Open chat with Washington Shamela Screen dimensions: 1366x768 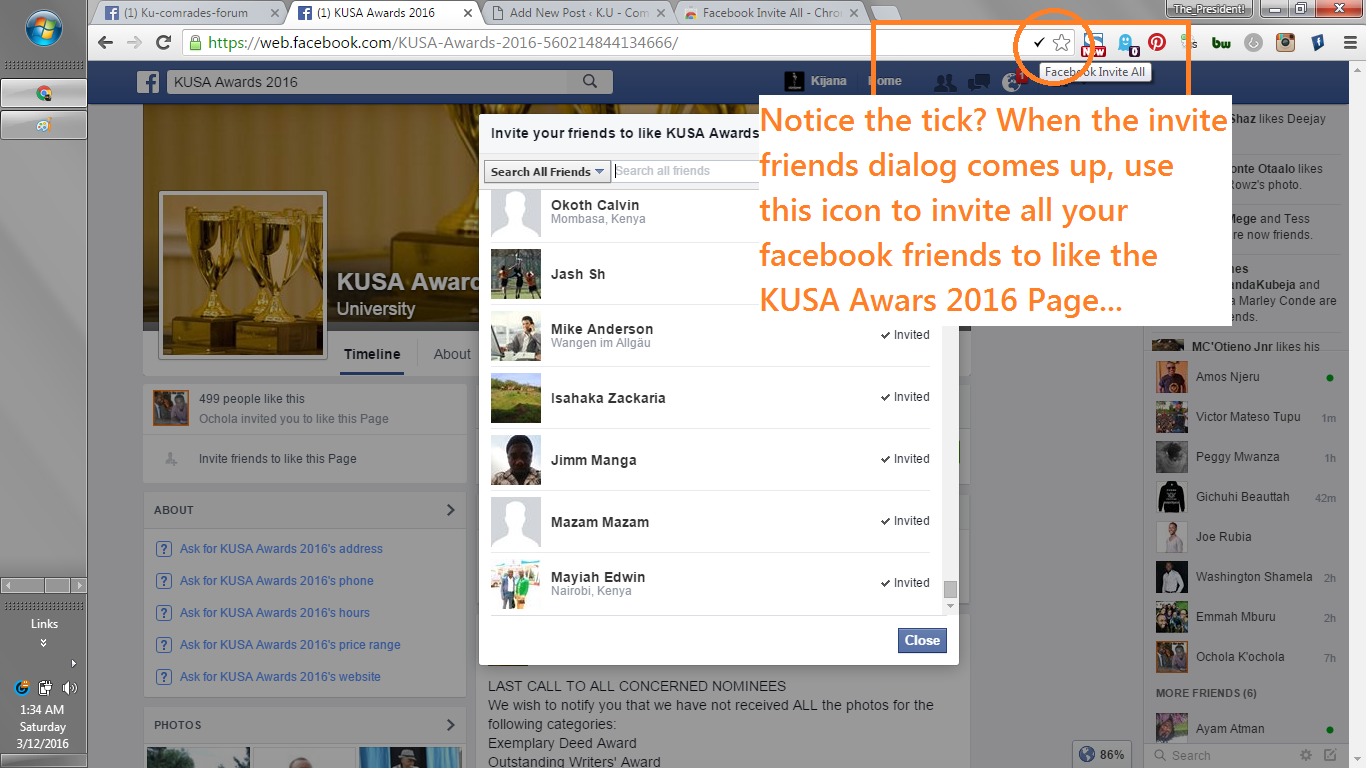(1246, 577)
